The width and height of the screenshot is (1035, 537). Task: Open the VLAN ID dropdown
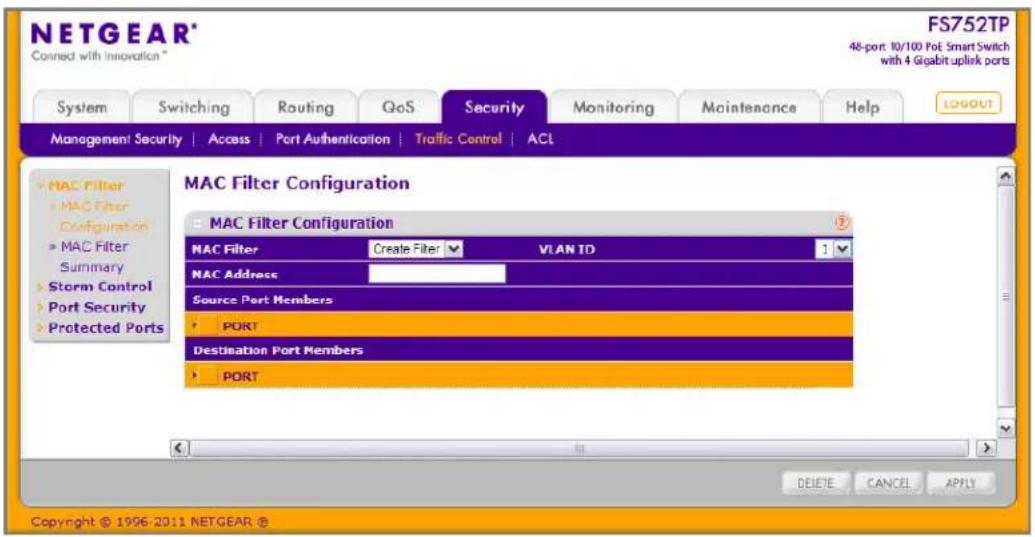(833, 249)
